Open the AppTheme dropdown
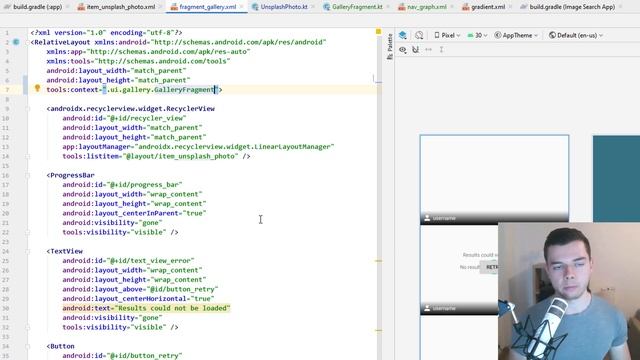The image size is (640, 360). pos(516,36)
